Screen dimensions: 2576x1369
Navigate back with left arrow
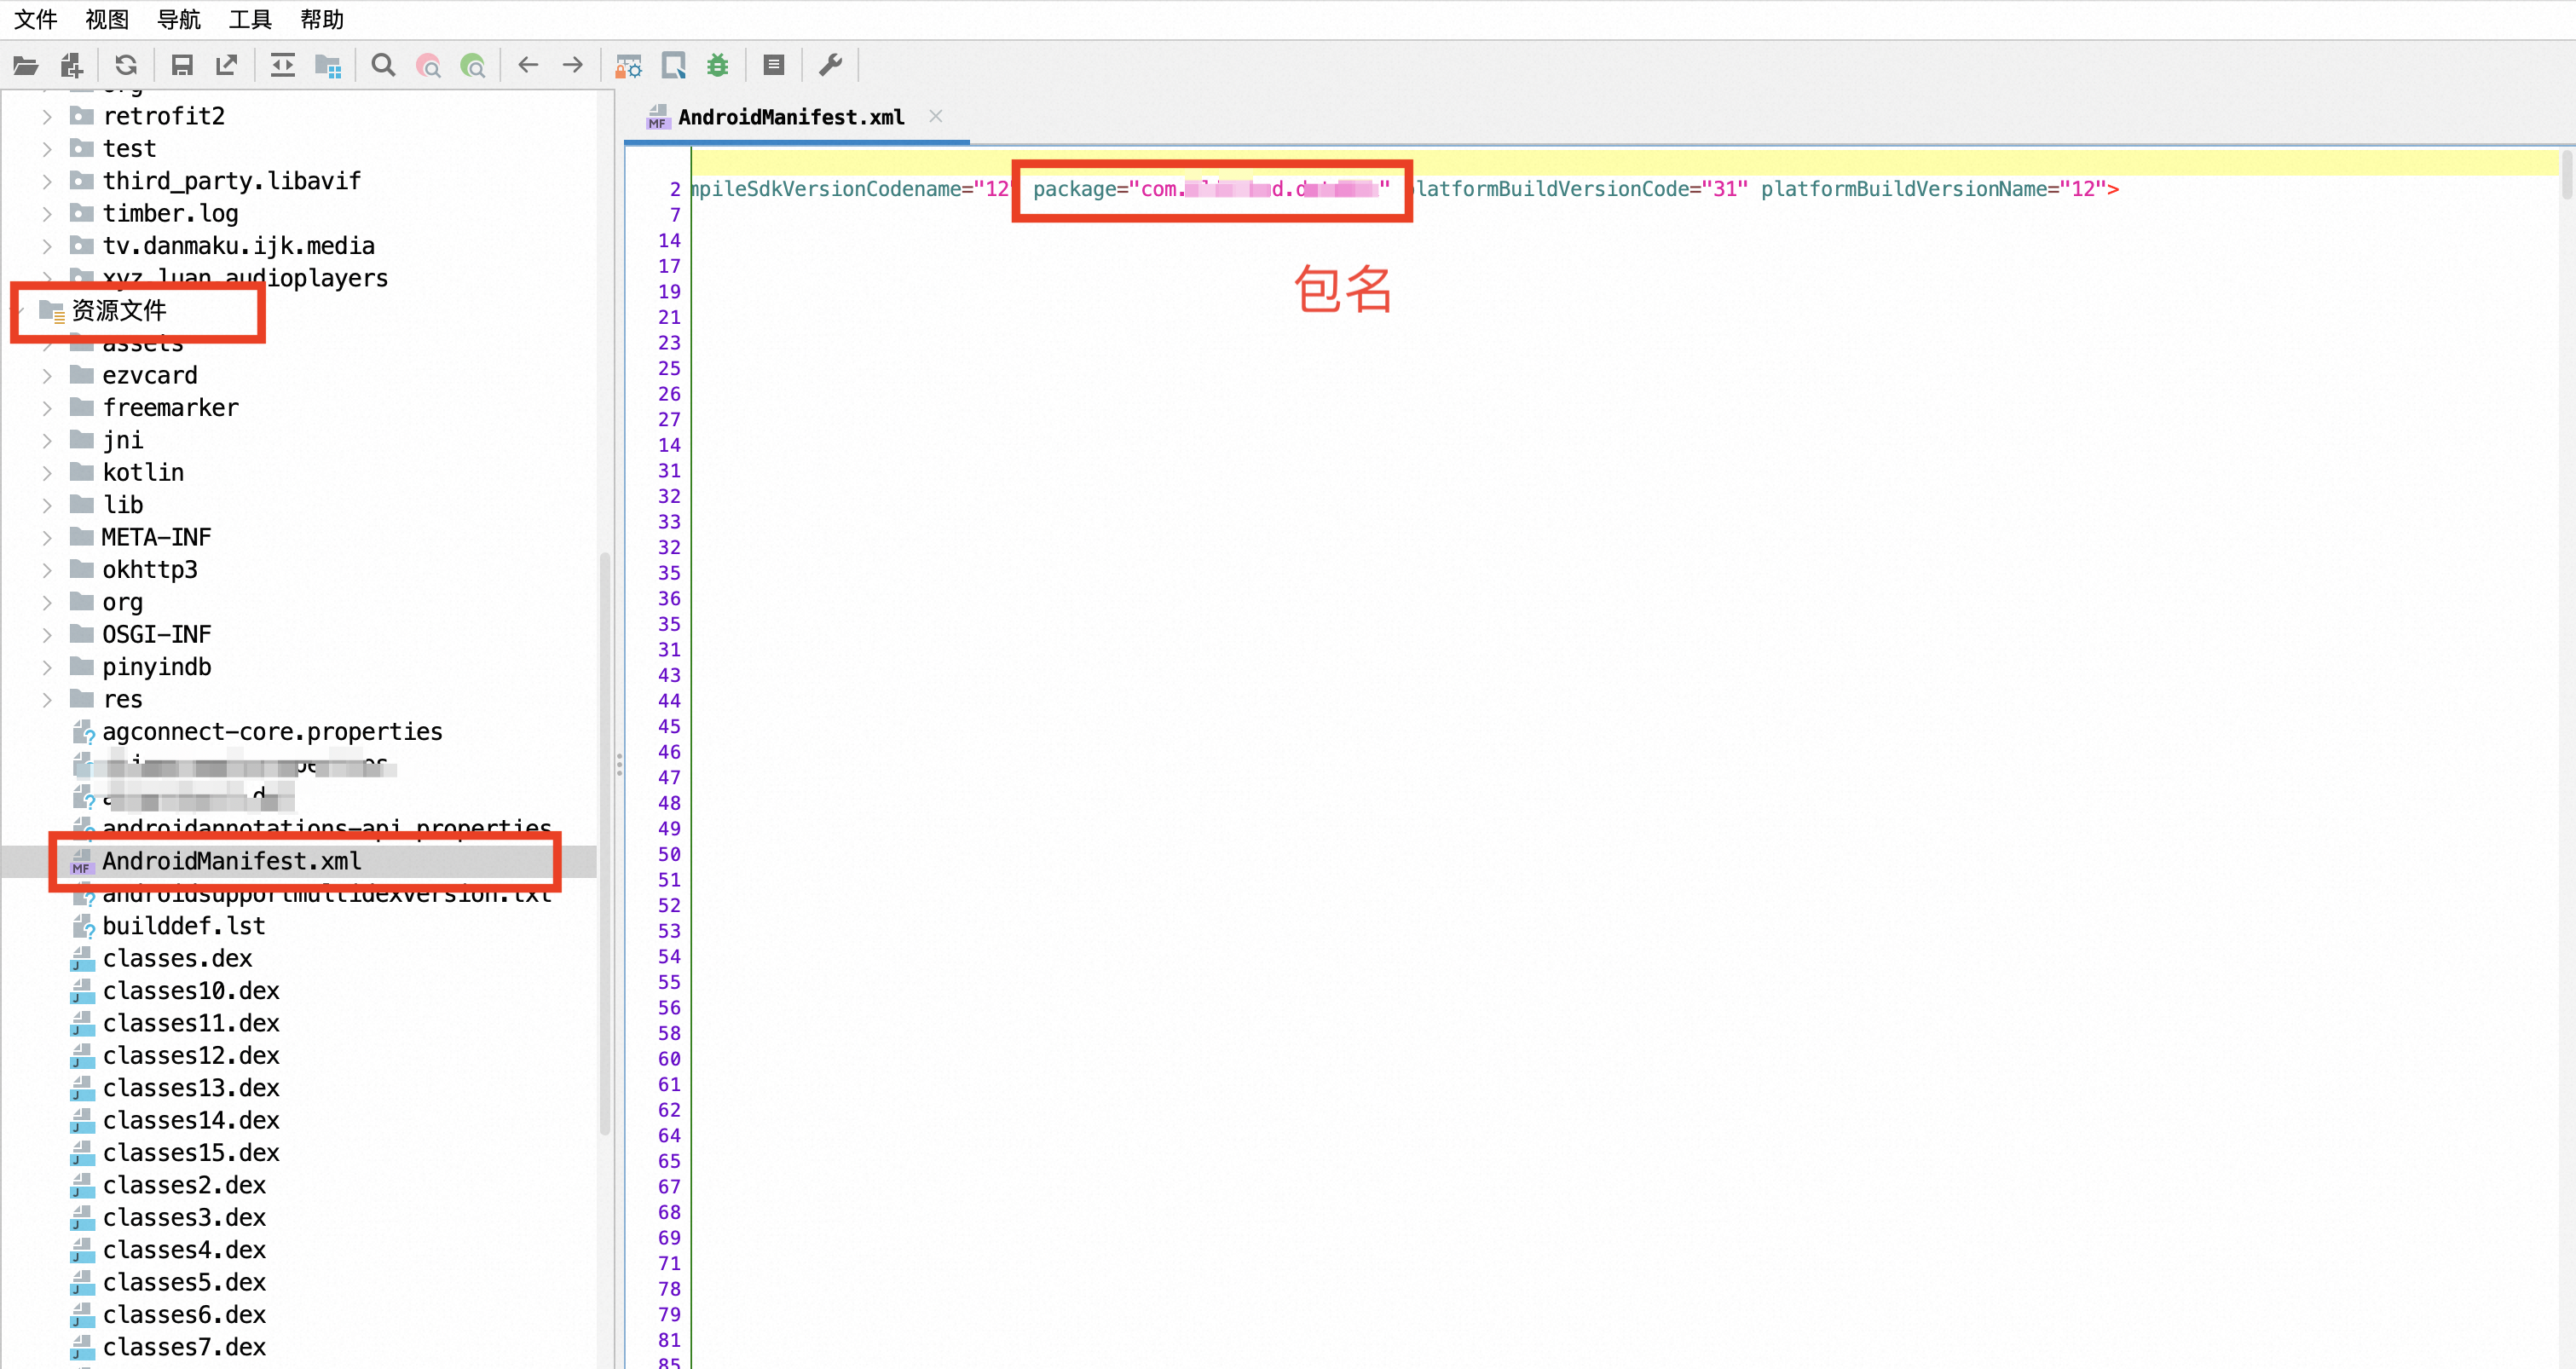tap(528, 66)
